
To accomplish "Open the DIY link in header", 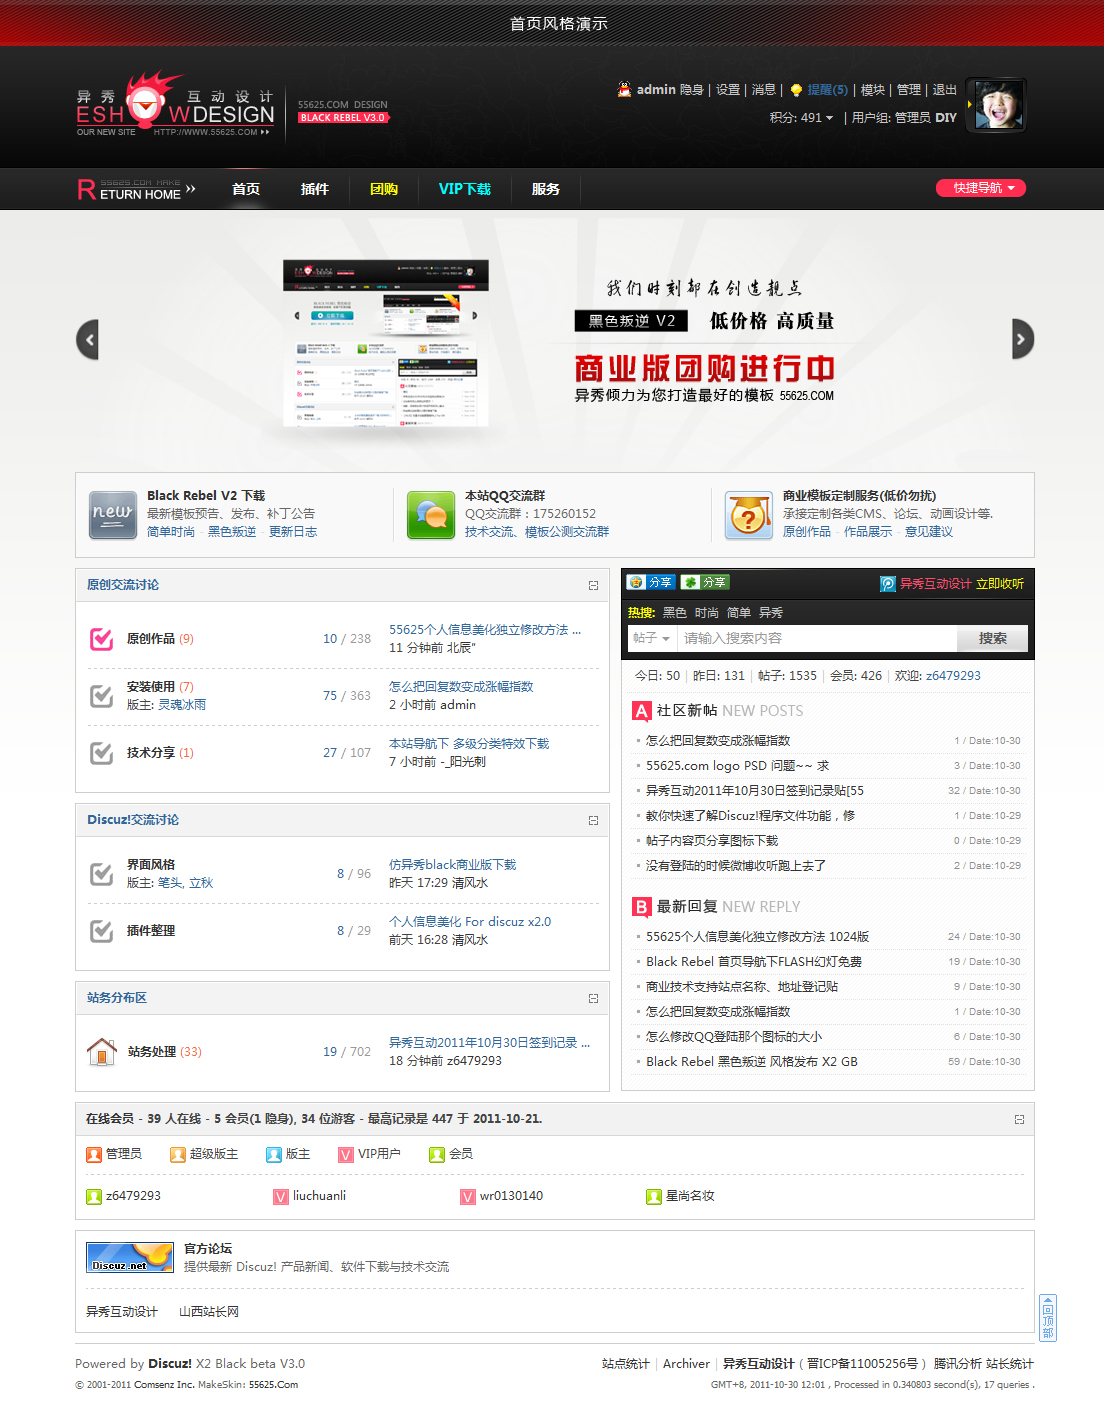I will point(946,117).
